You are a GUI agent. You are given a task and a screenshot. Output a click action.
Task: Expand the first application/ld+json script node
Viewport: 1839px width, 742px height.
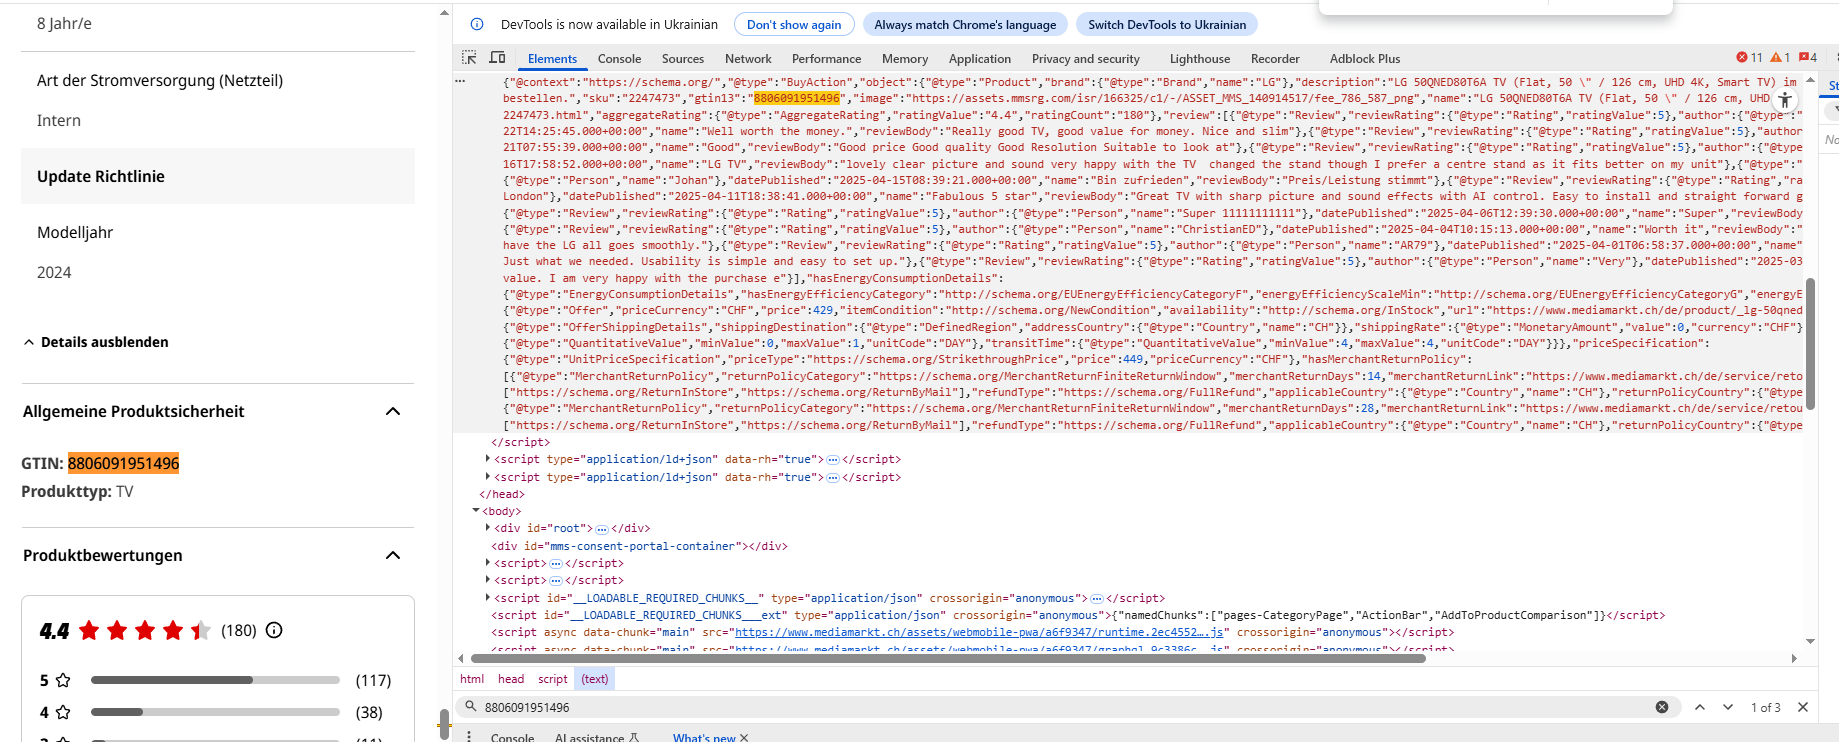[x=488, y=459]
